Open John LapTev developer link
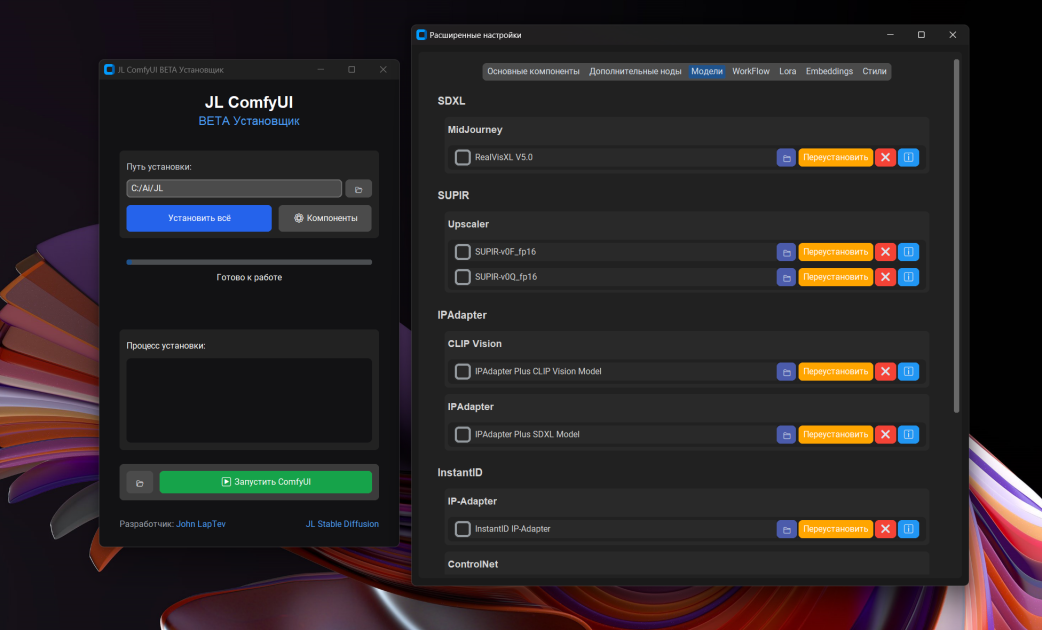This screenshot has width=1042, height=630. pos(201,524)
